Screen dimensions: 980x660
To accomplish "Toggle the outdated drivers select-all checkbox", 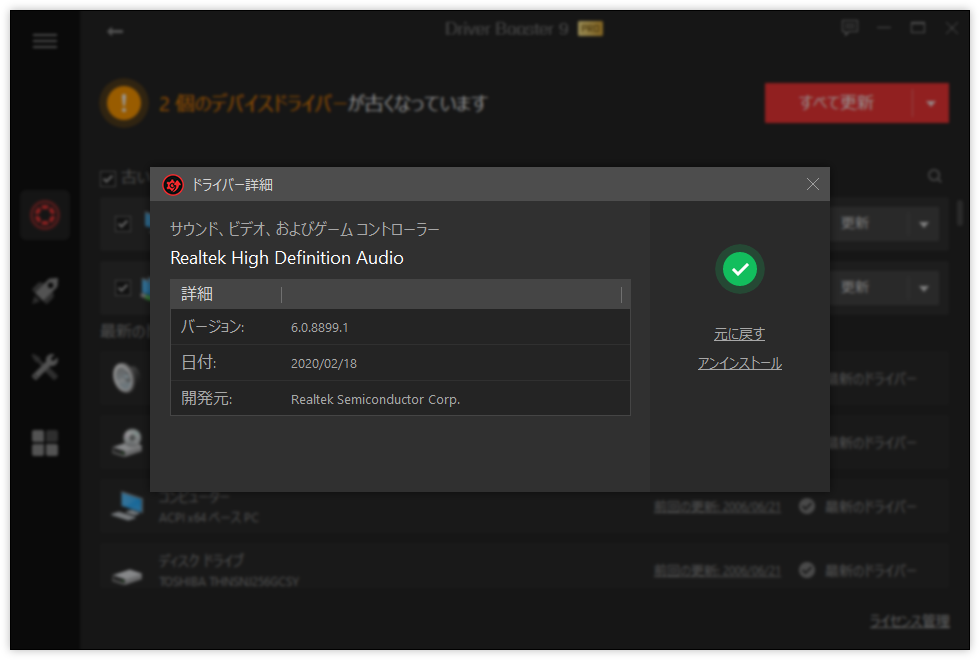I will pyautogui.click(x=108, y=179).
